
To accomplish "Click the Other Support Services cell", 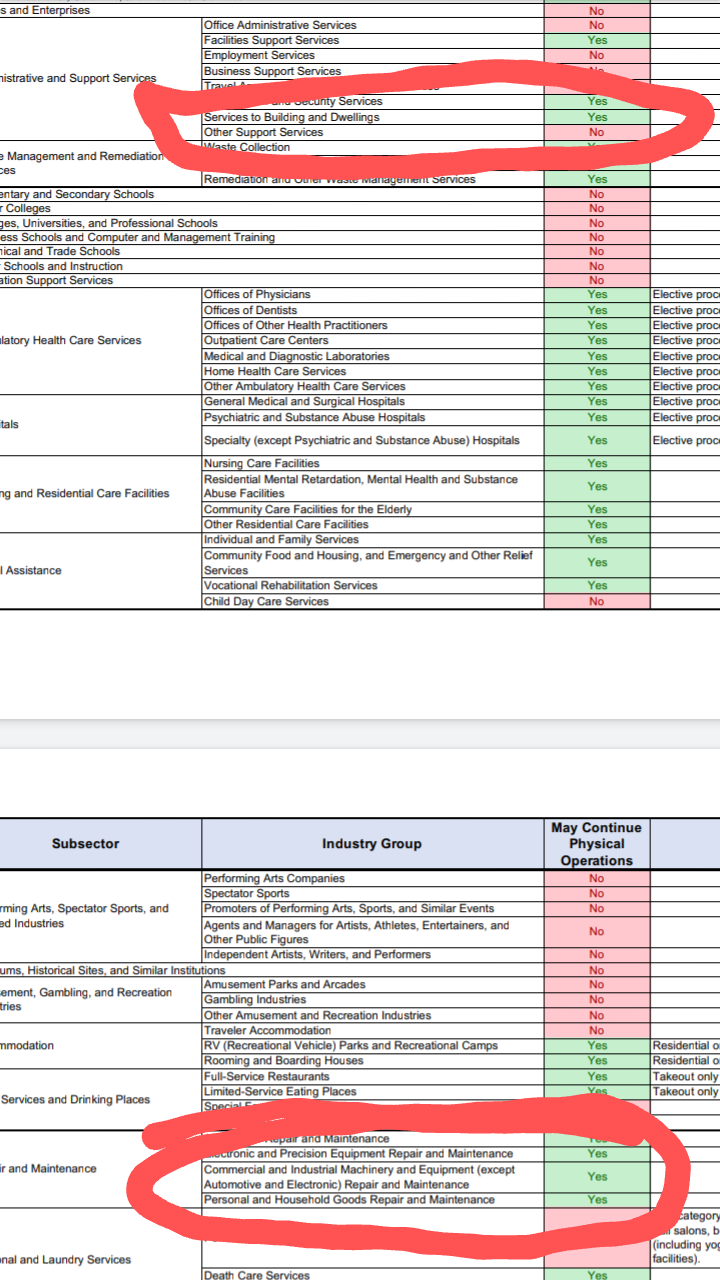I will point(373,132).
